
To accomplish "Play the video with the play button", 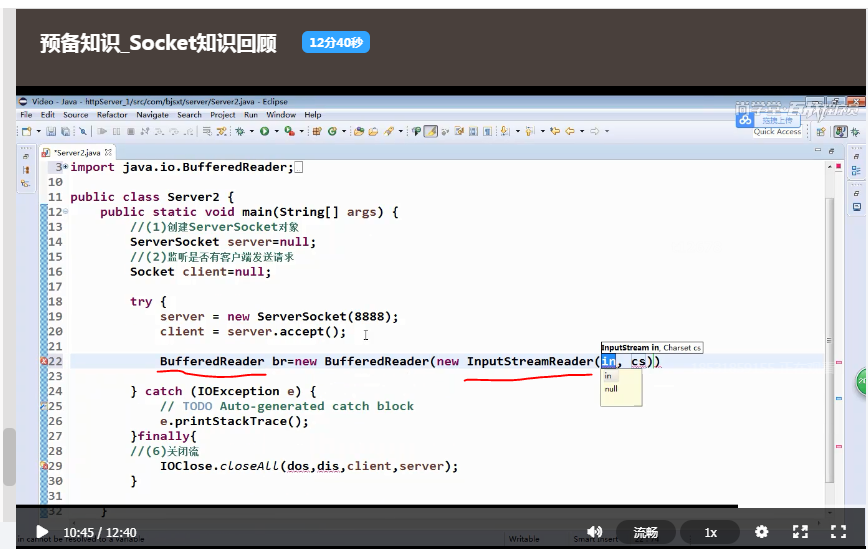I will pyautogui.click(x=42, y=532).
